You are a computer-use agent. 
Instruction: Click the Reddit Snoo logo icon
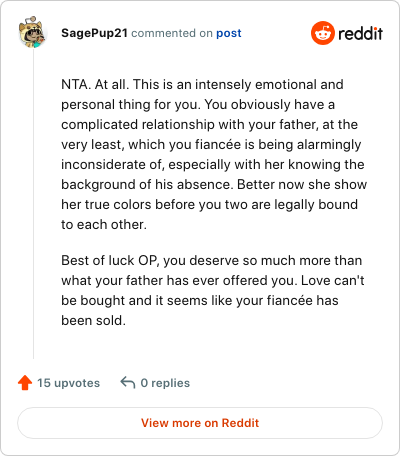(322, 33)
